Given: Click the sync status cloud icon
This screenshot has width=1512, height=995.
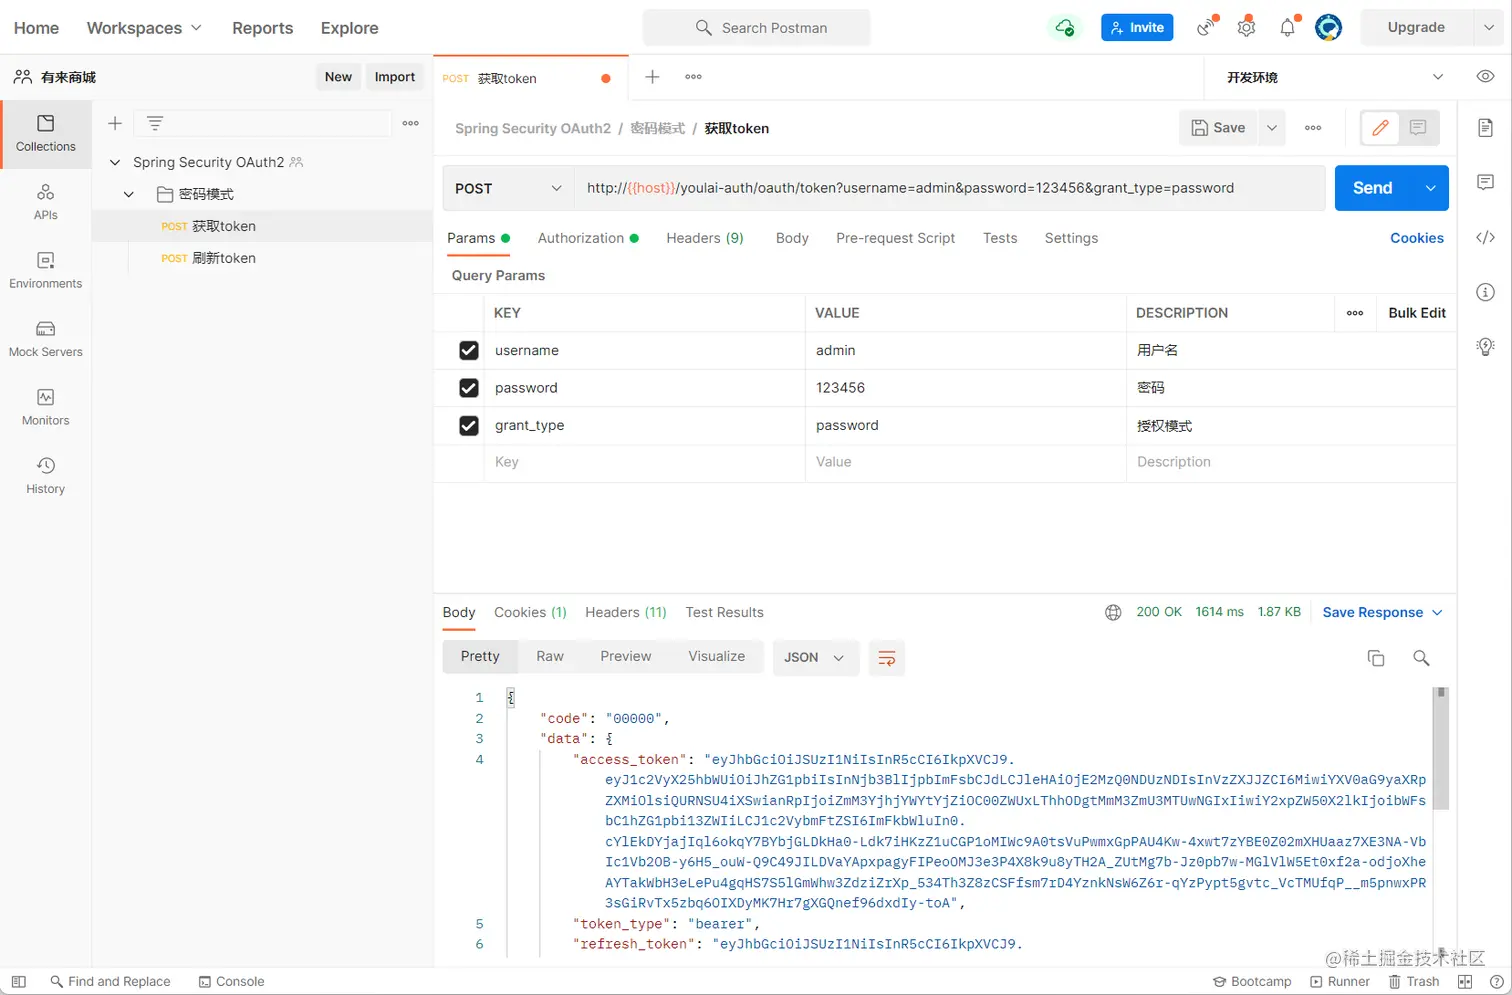Looking at the screenshot, I should (x=1065, y=28).
